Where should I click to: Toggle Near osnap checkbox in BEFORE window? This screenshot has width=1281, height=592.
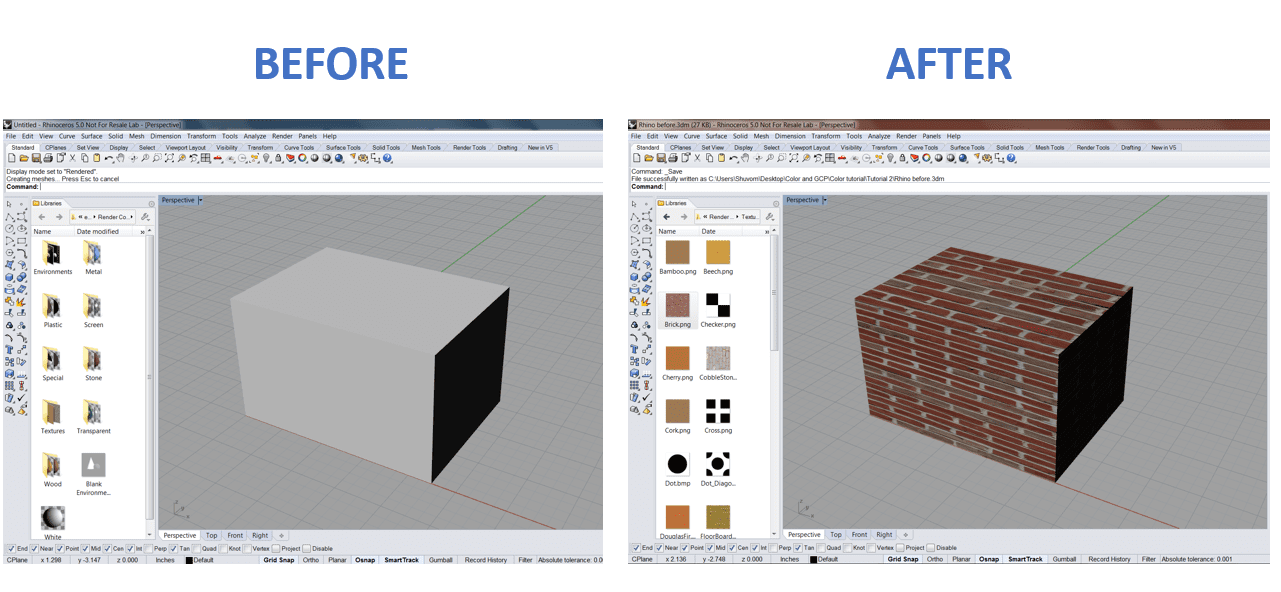coord(35,548)
